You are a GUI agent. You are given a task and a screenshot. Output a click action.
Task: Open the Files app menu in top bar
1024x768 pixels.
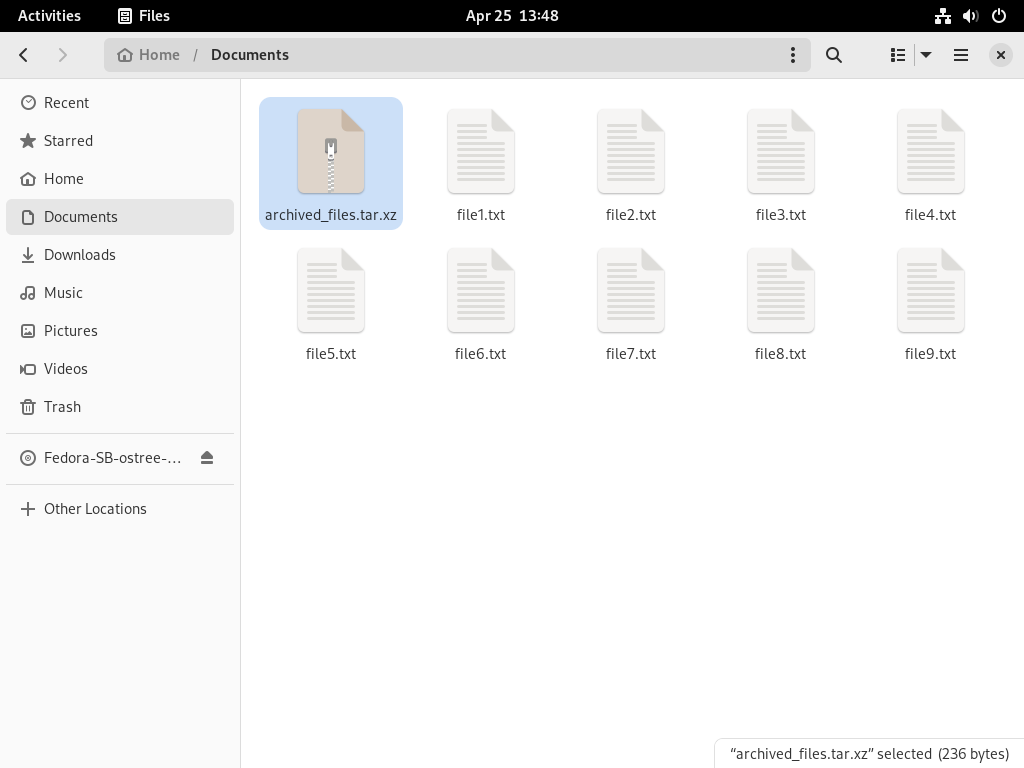(144, 16)
